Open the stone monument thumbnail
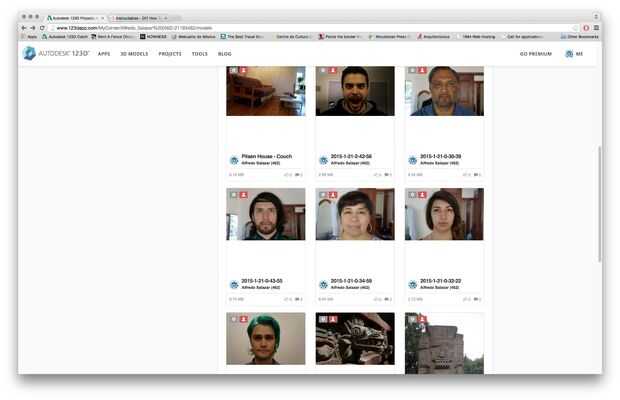The width and height of the screenshot is (620, 400). coord(444,343)
